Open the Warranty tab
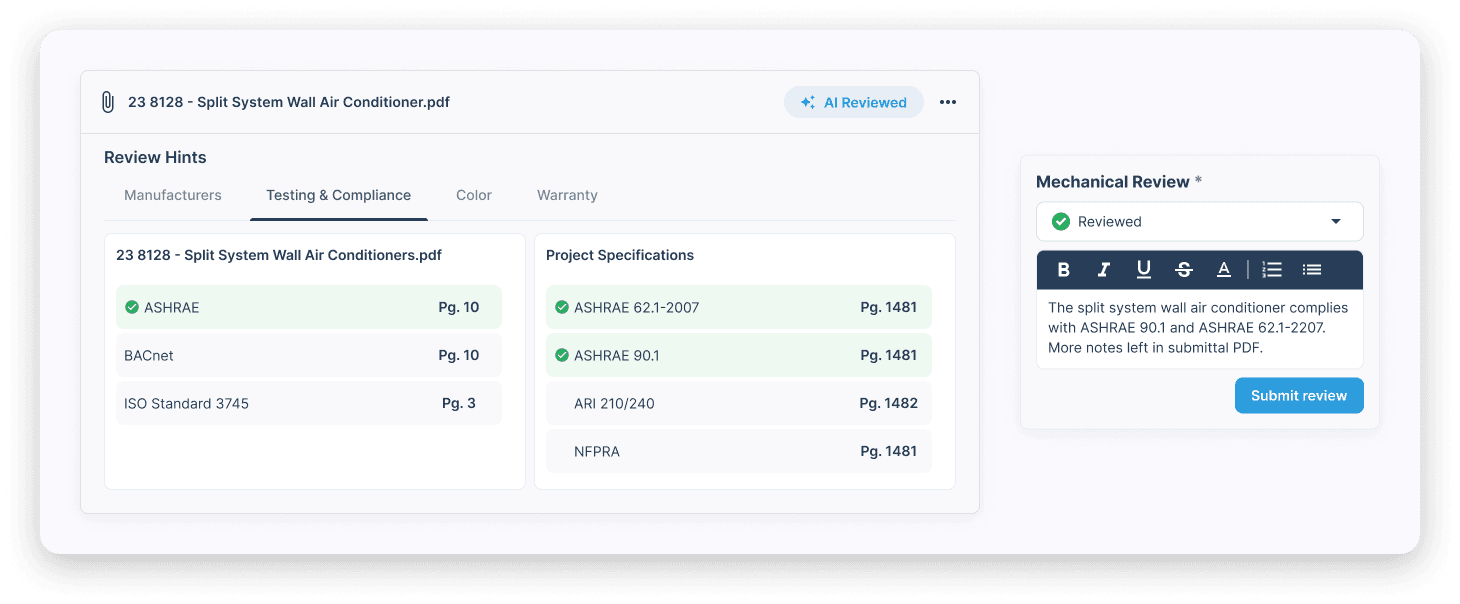This screenshot has height=604, width=1460. pos(567,195)
